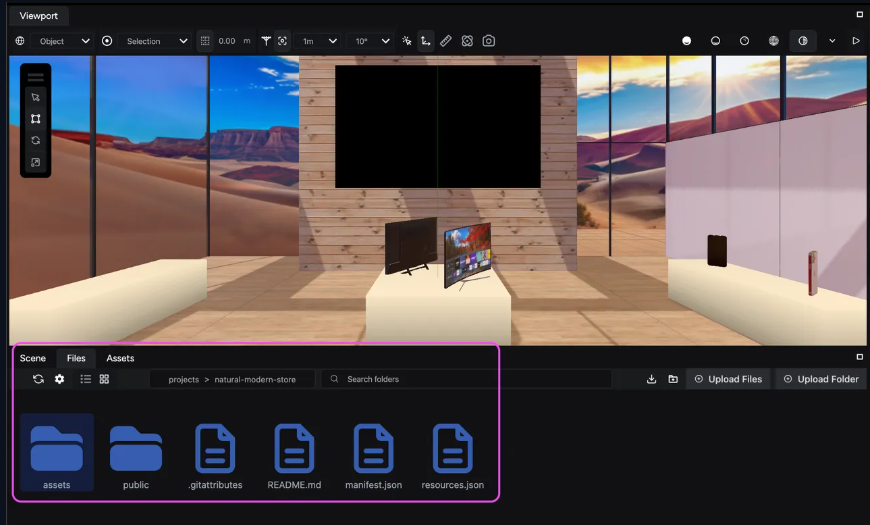Switch to grid view
The height and width of the screenshot is (525, 870).
104,379
